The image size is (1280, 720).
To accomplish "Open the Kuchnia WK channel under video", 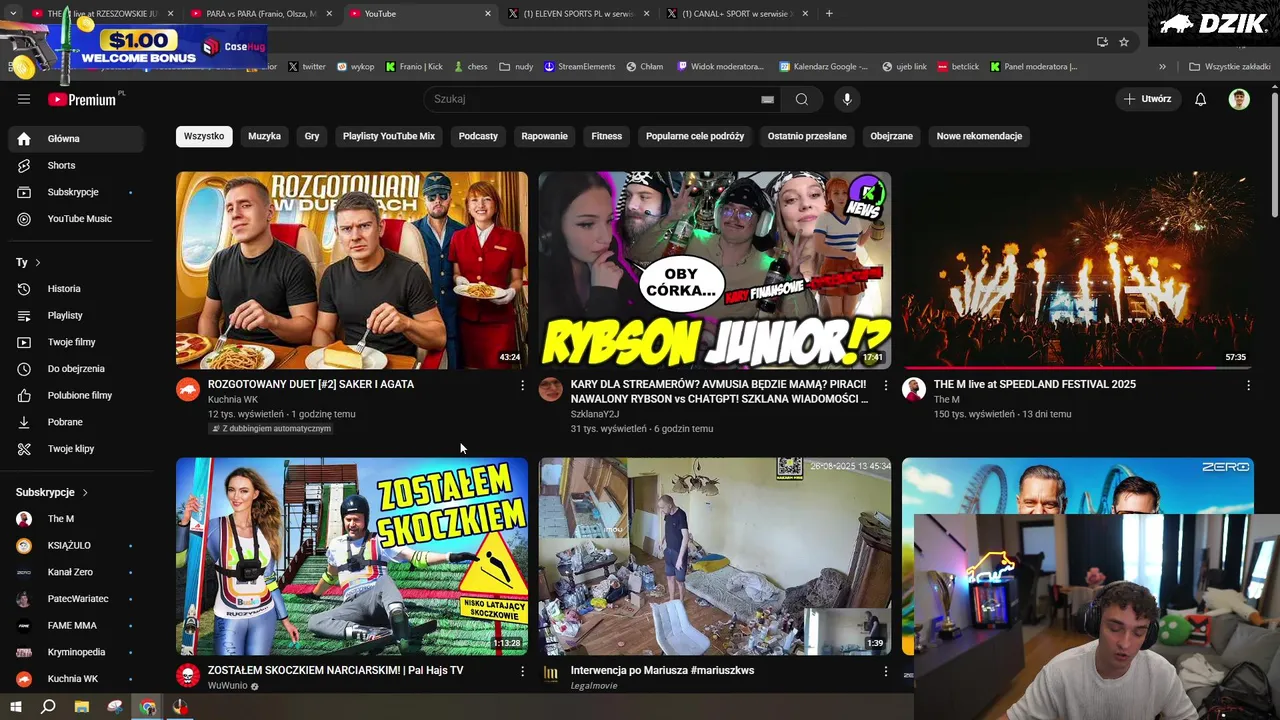I will 233,400.
